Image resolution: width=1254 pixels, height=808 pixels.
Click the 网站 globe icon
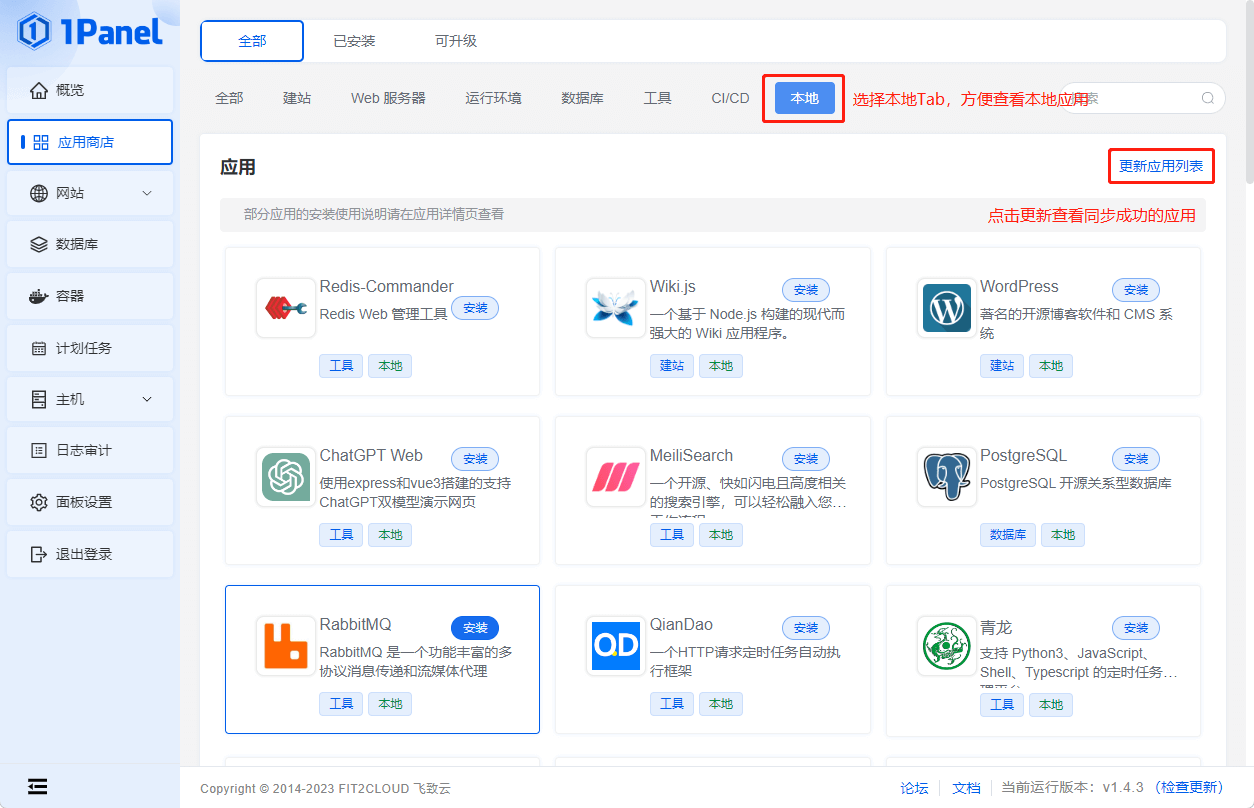(x=39, y=193)
